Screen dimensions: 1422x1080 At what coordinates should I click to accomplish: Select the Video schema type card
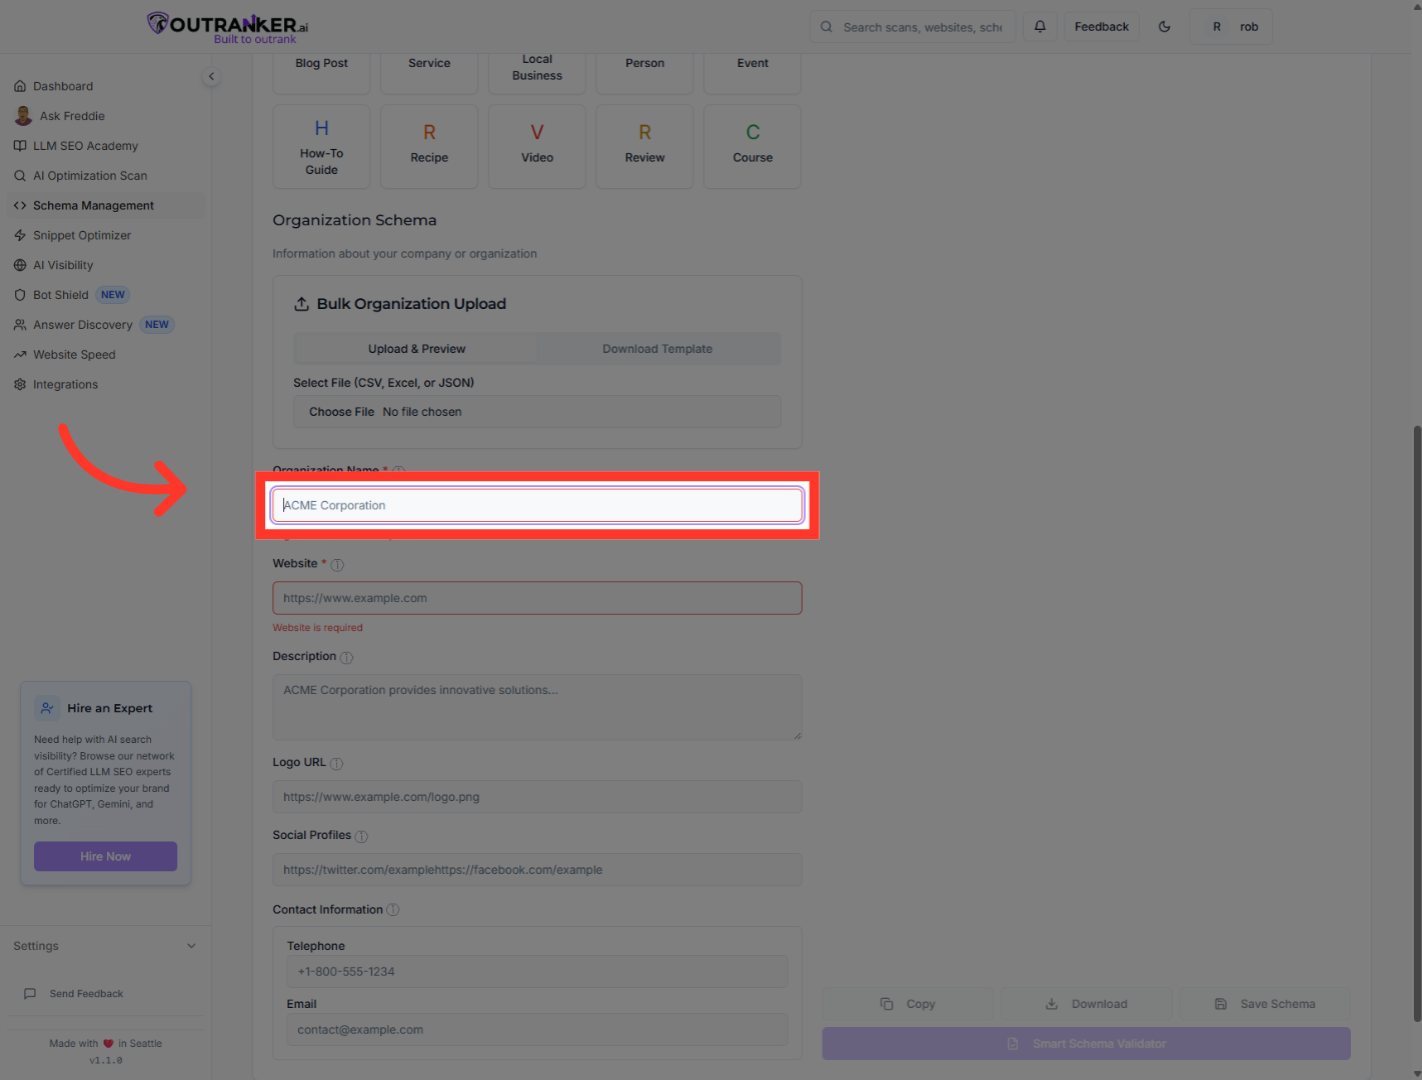536,146
